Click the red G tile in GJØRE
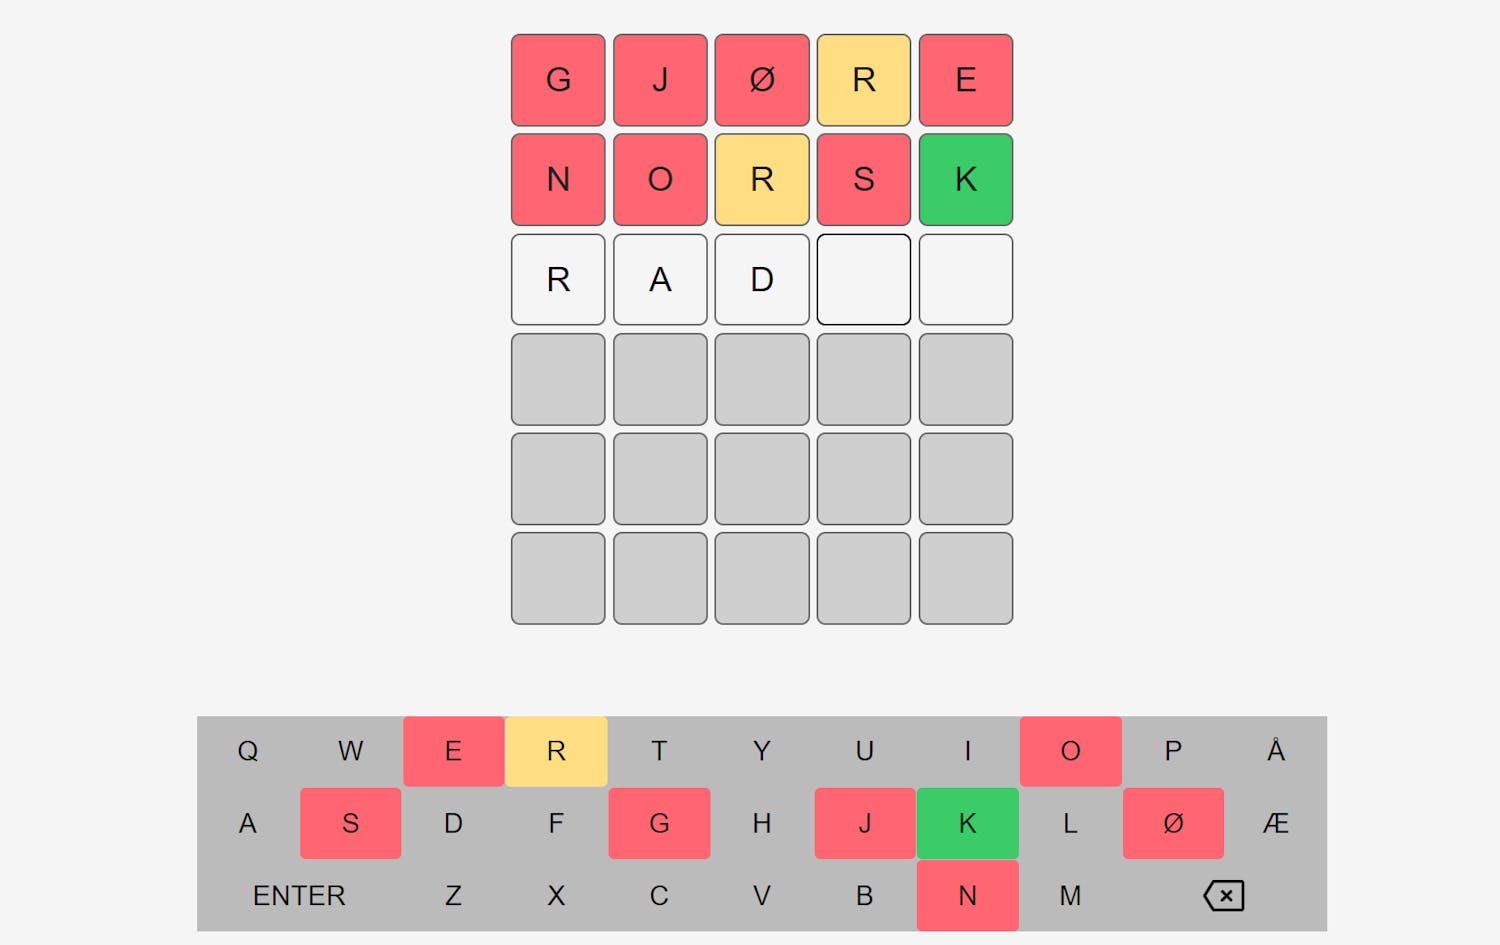Screen dimensions: 1500x945 click(558, 80)
